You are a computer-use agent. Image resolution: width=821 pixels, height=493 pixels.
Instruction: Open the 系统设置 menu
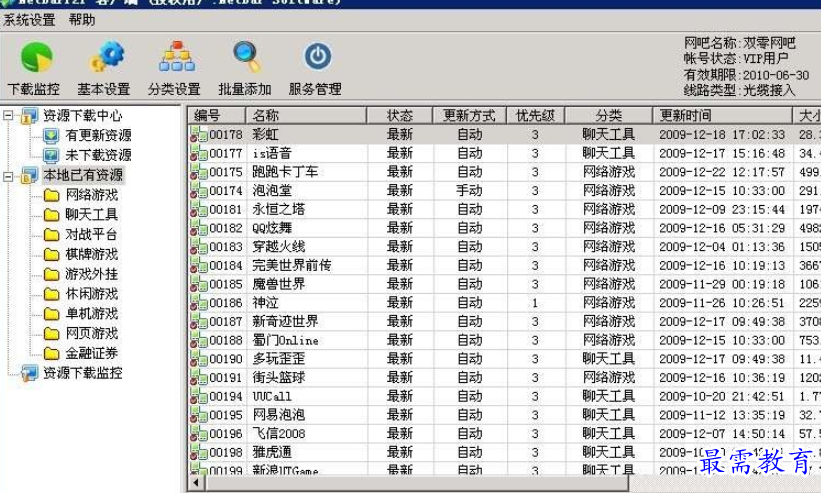pyautogui.click(x=29, y=20)
